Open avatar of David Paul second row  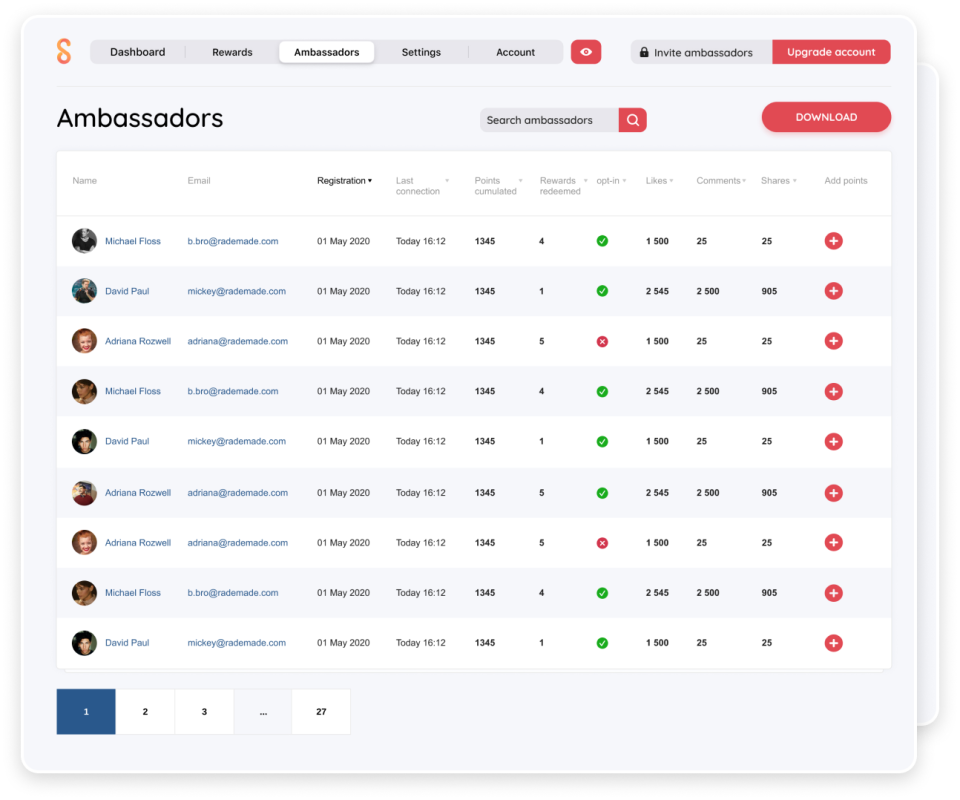pyautogui.click(x=84, y=291)
